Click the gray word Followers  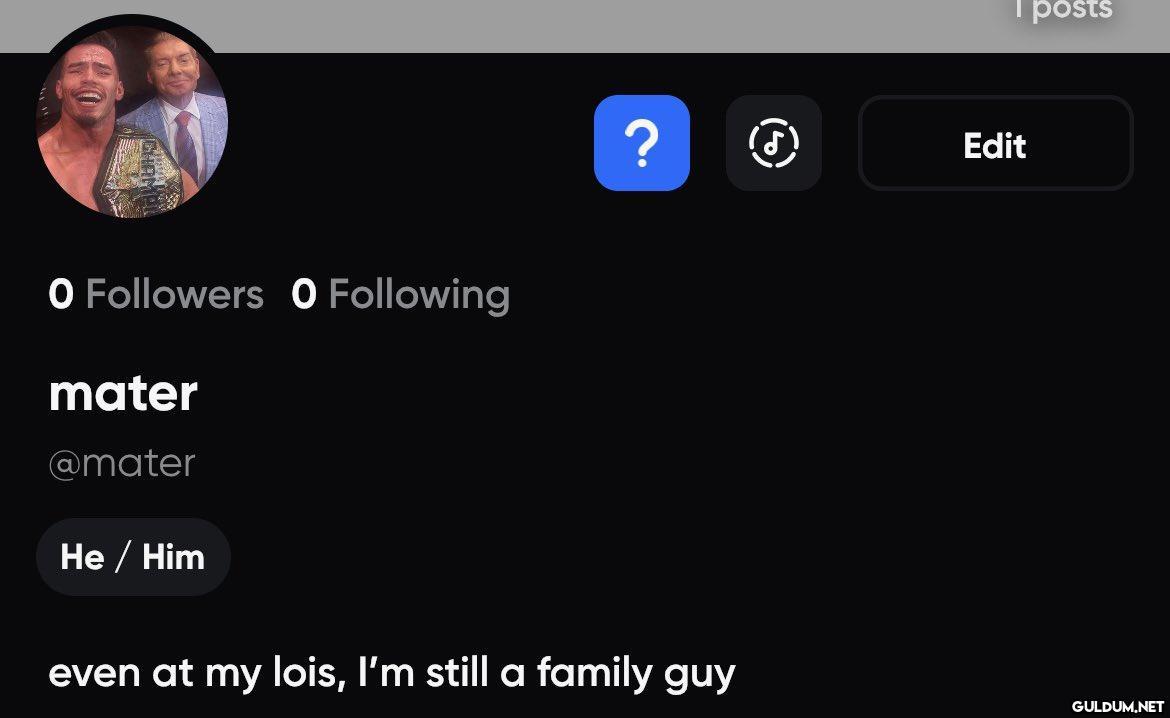pyautogui.click(x=175, y=294)
